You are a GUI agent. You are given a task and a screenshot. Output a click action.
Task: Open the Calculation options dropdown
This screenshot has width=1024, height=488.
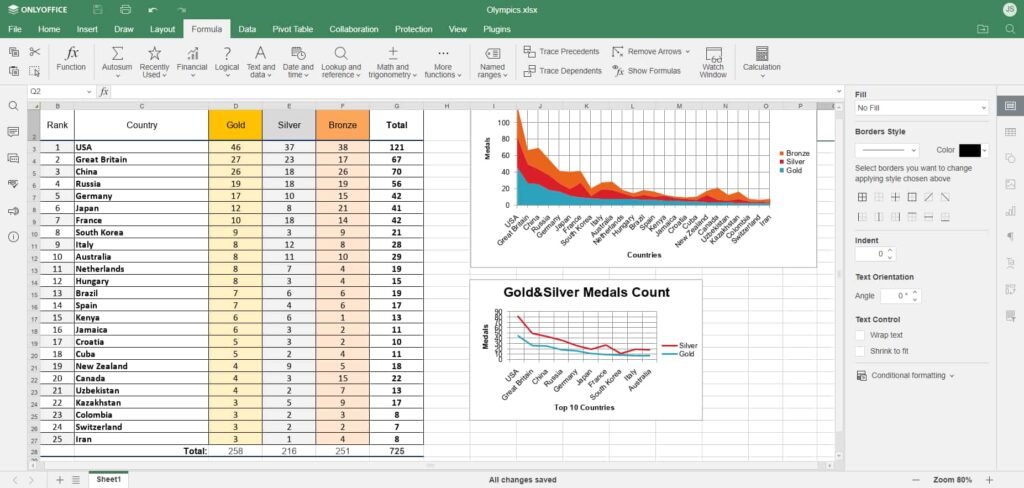pos(761,63)
